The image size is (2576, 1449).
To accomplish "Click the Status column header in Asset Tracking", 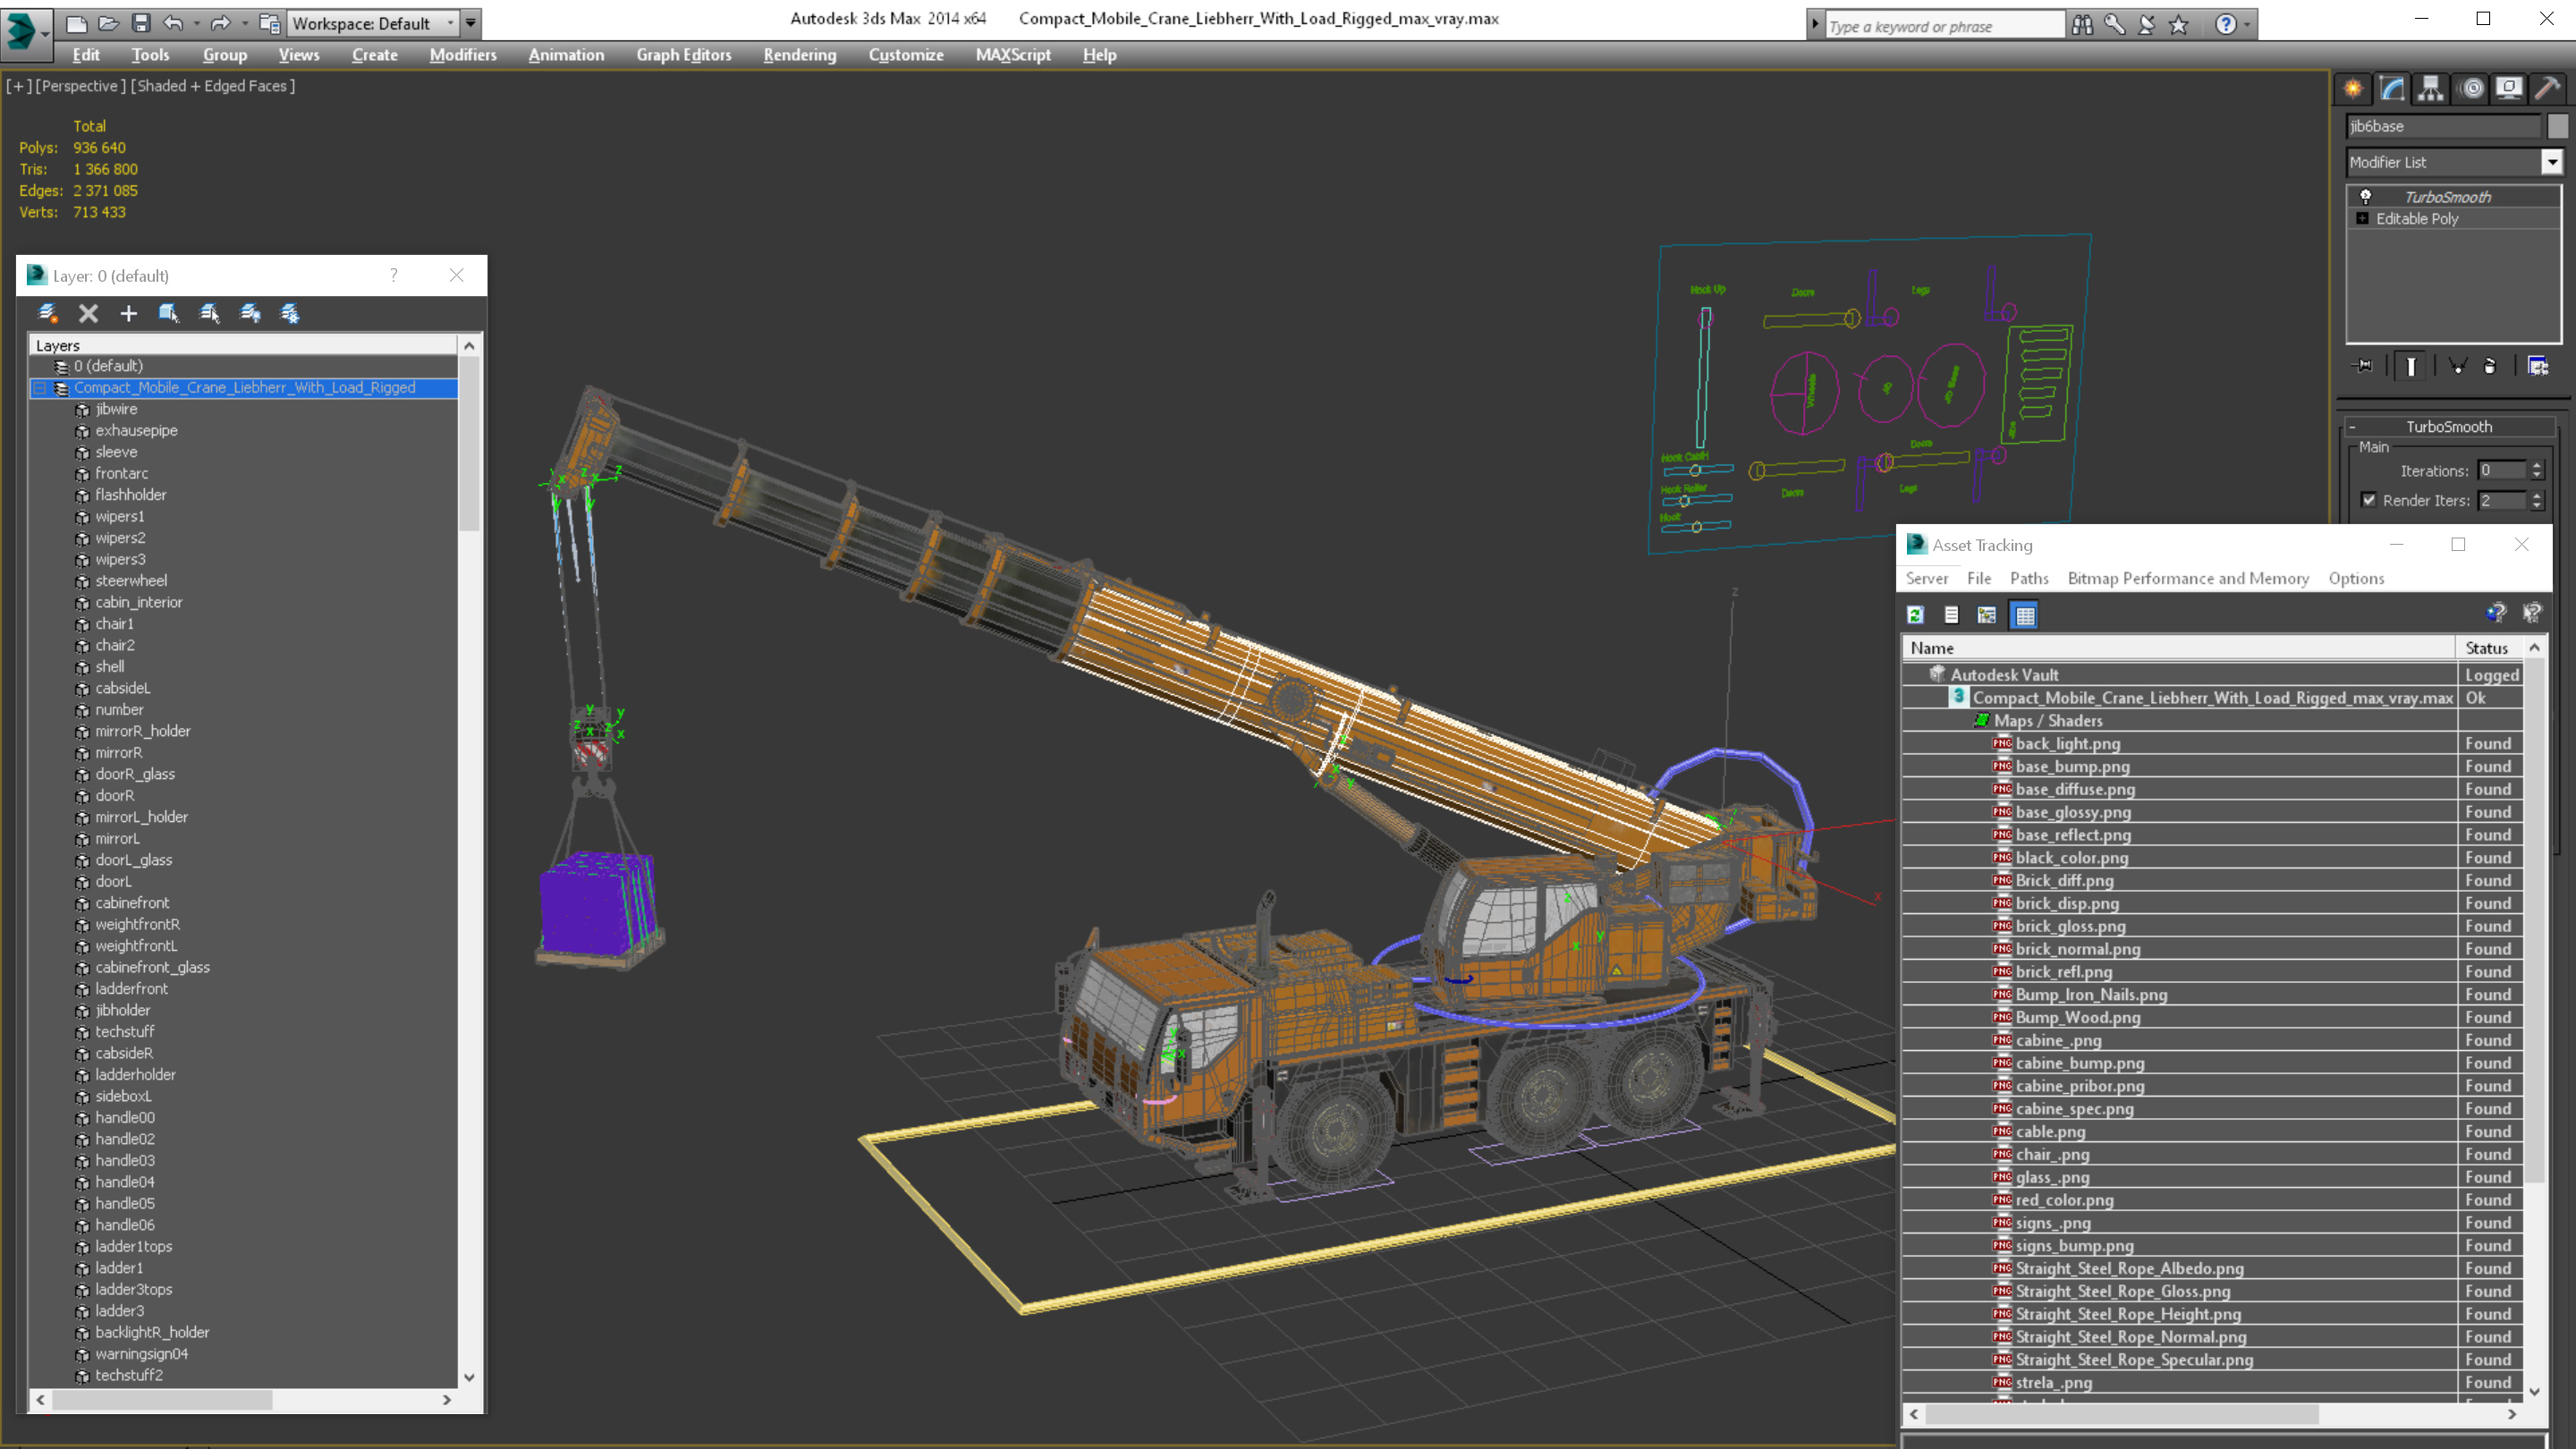I will pyautogui.click(x=2490, y=648).
